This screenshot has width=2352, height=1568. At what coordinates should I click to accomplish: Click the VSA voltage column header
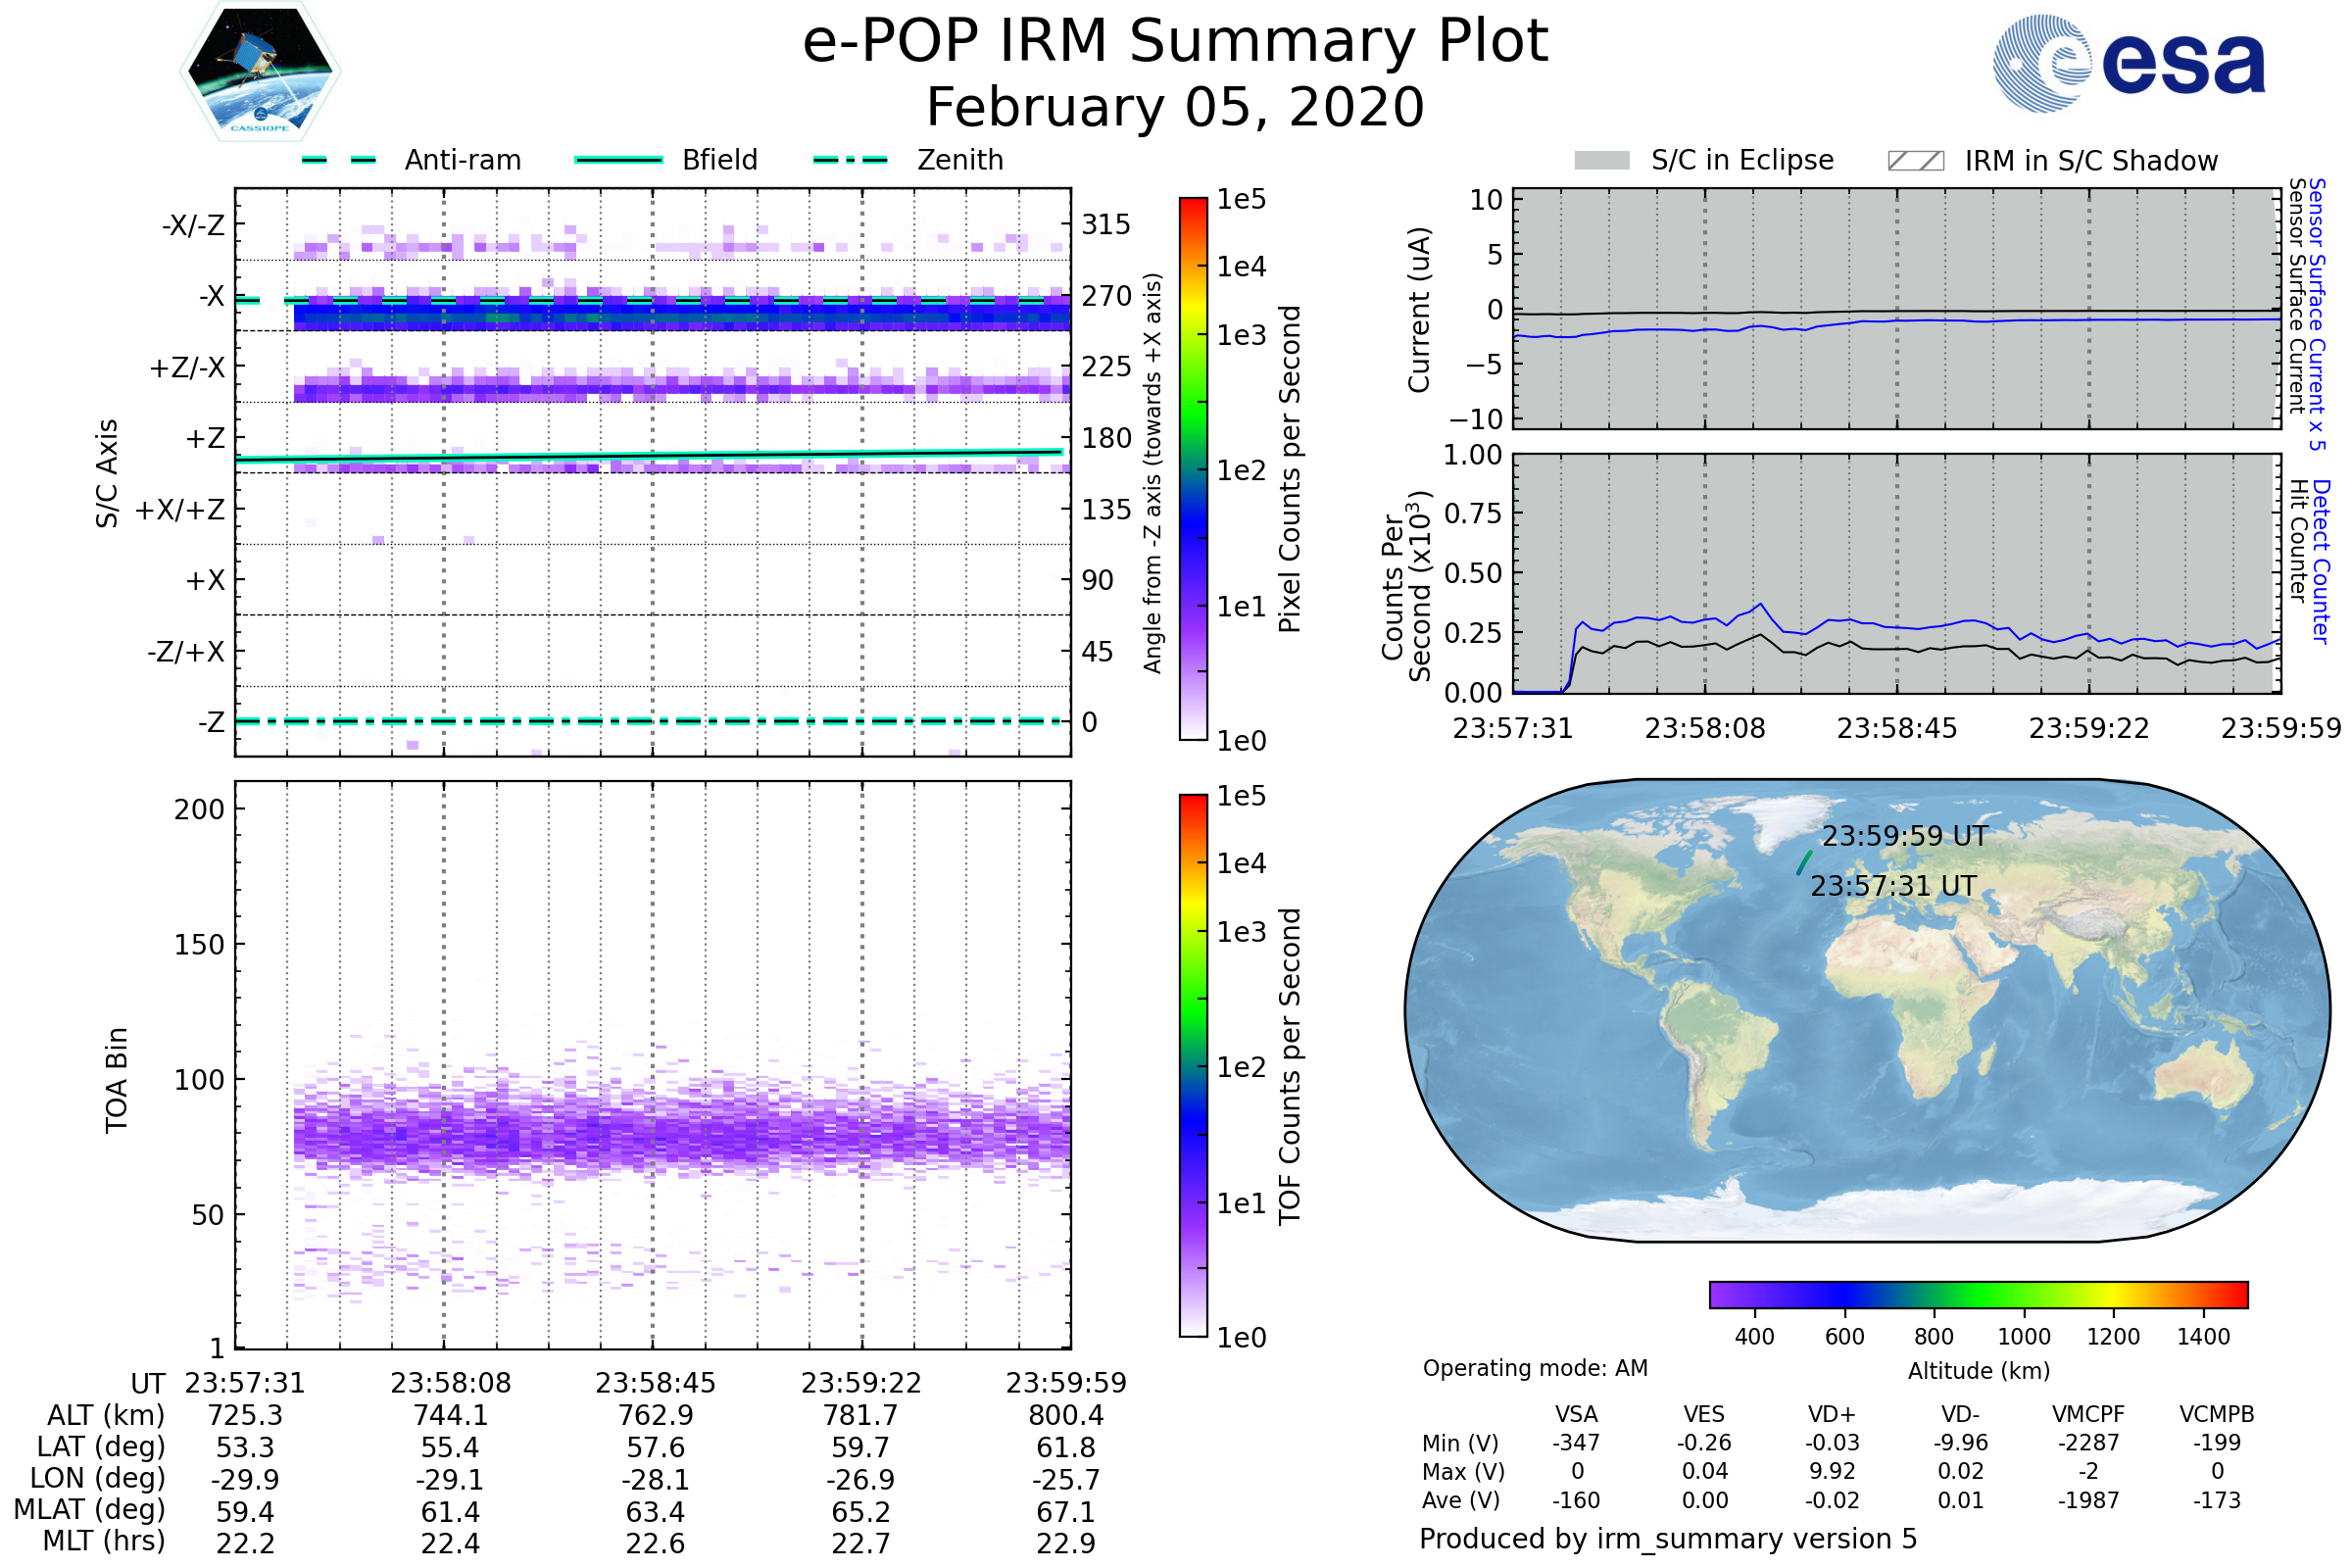[x=1576, y=1414]
